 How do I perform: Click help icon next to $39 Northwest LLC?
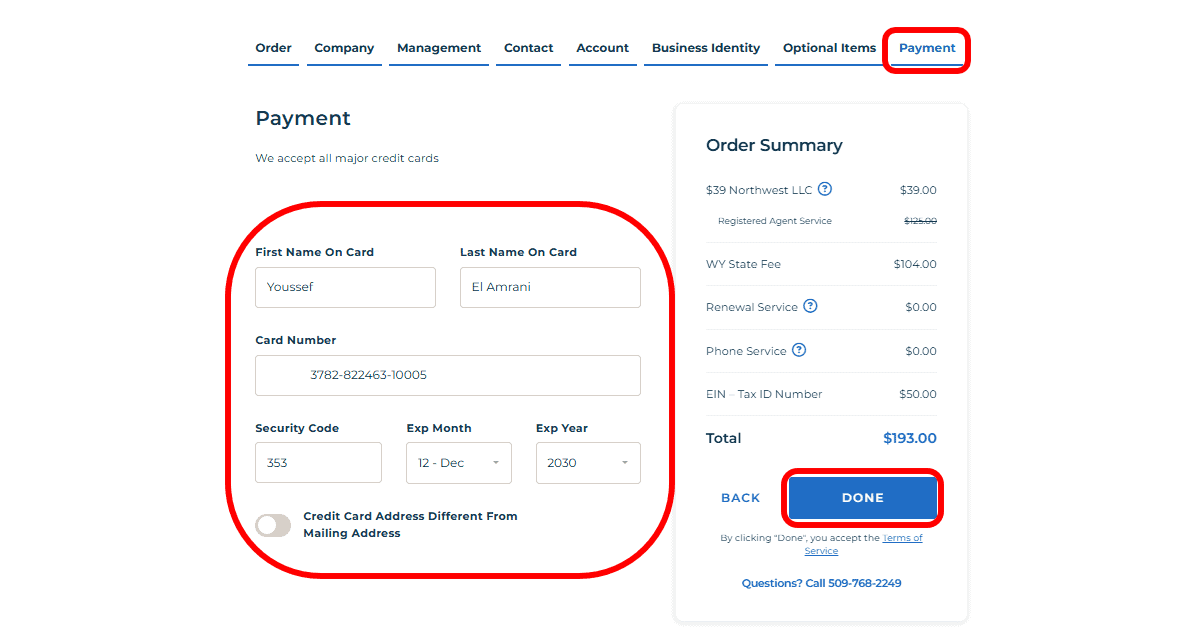coord(825,189)
